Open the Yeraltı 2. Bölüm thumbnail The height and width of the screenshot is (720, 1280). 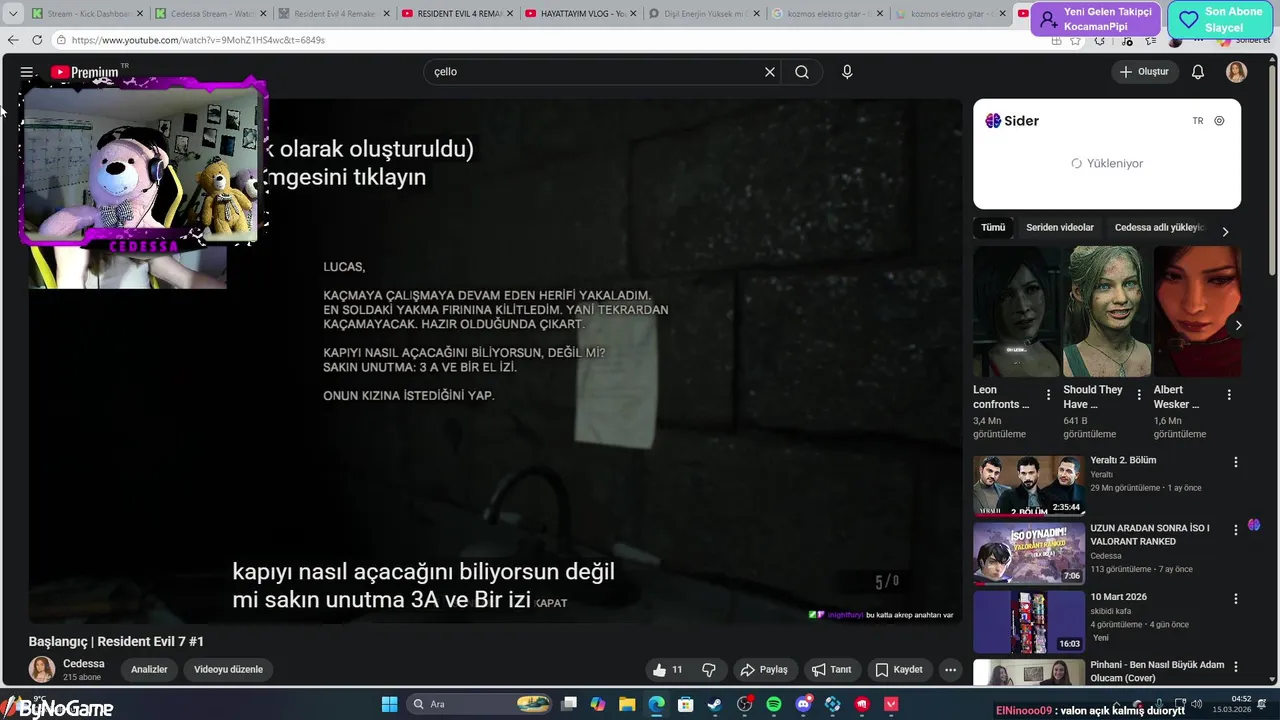(x=1029, y=485)
